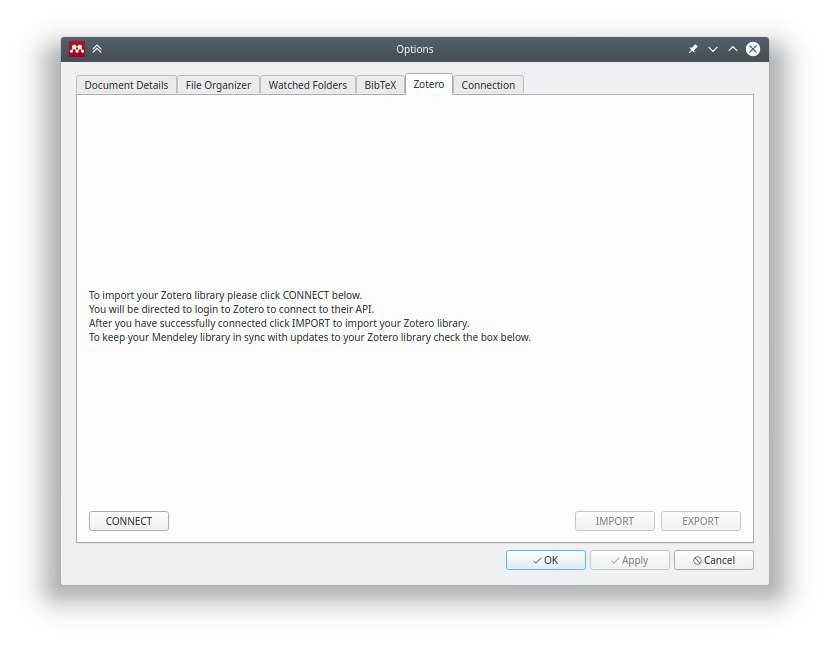The width and height of the screenshot is (830, 646).
Task: Select the Zotero tab
Action: pyautogui.click(x=429, y=84)
